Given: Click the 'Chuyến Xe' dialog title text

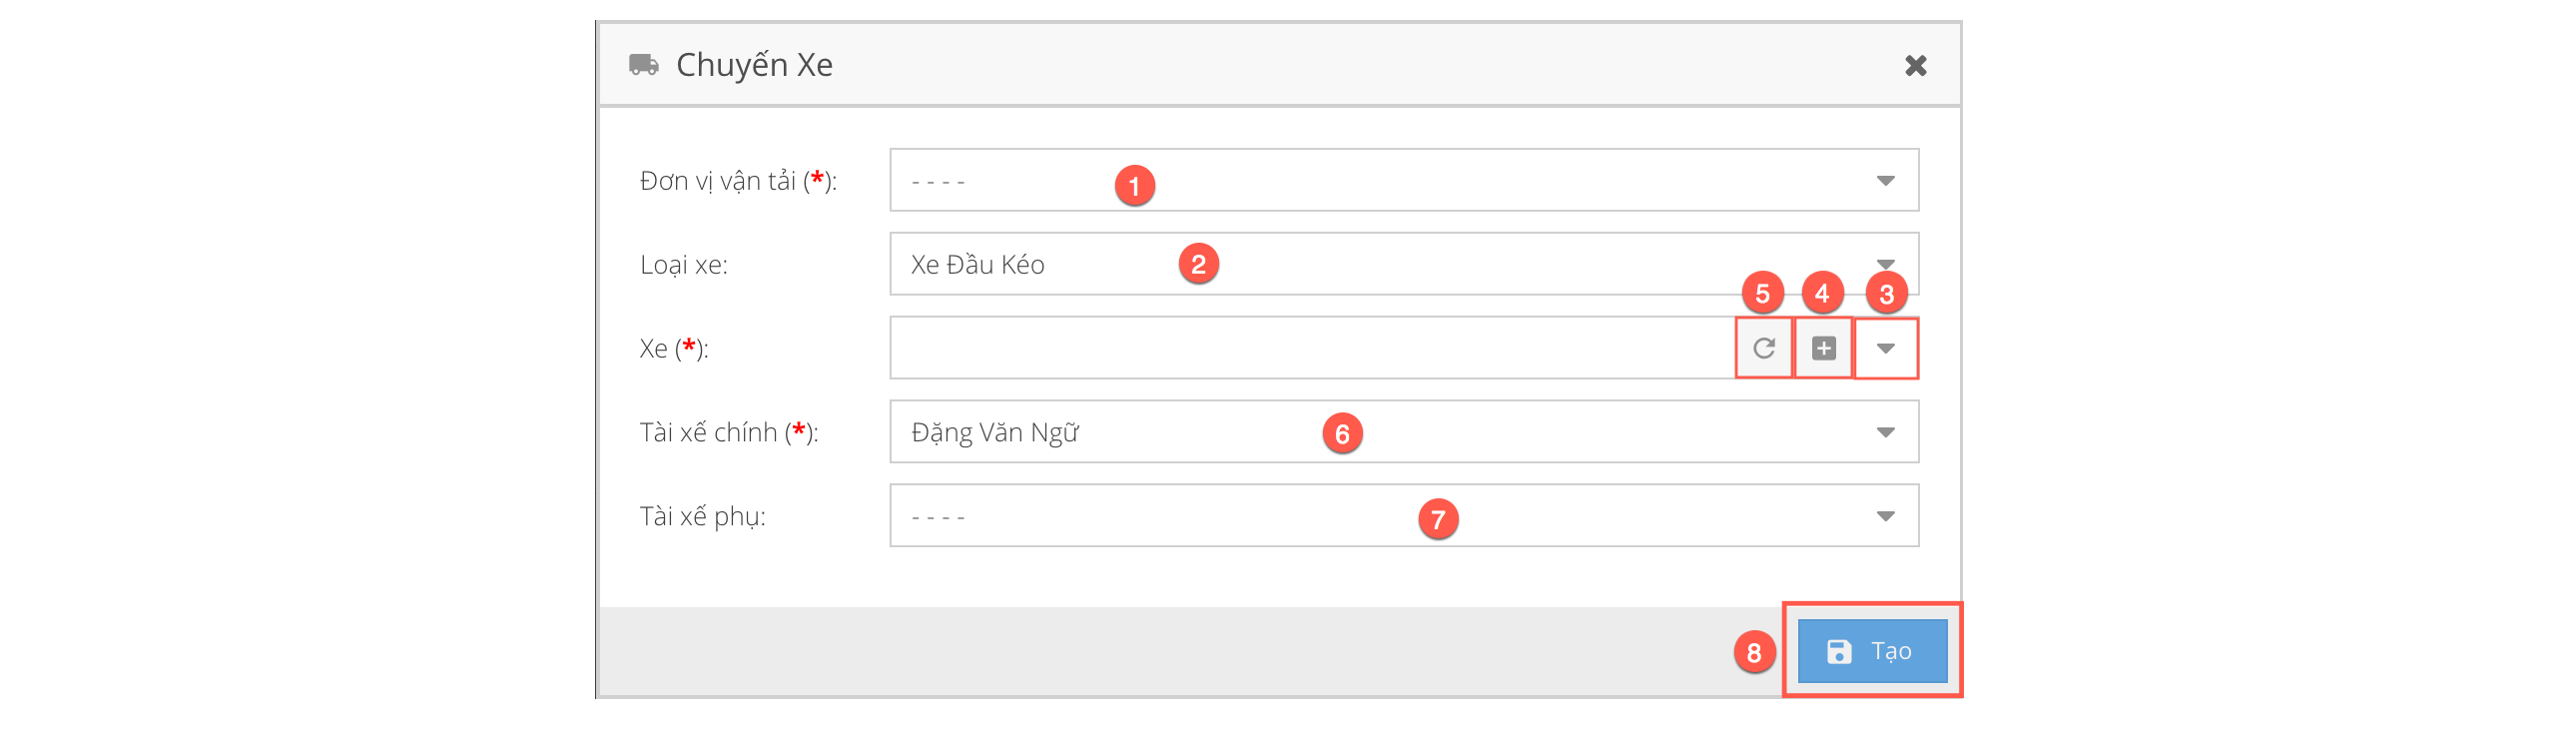Looking at the screenshot, I should tap(754, 65).
